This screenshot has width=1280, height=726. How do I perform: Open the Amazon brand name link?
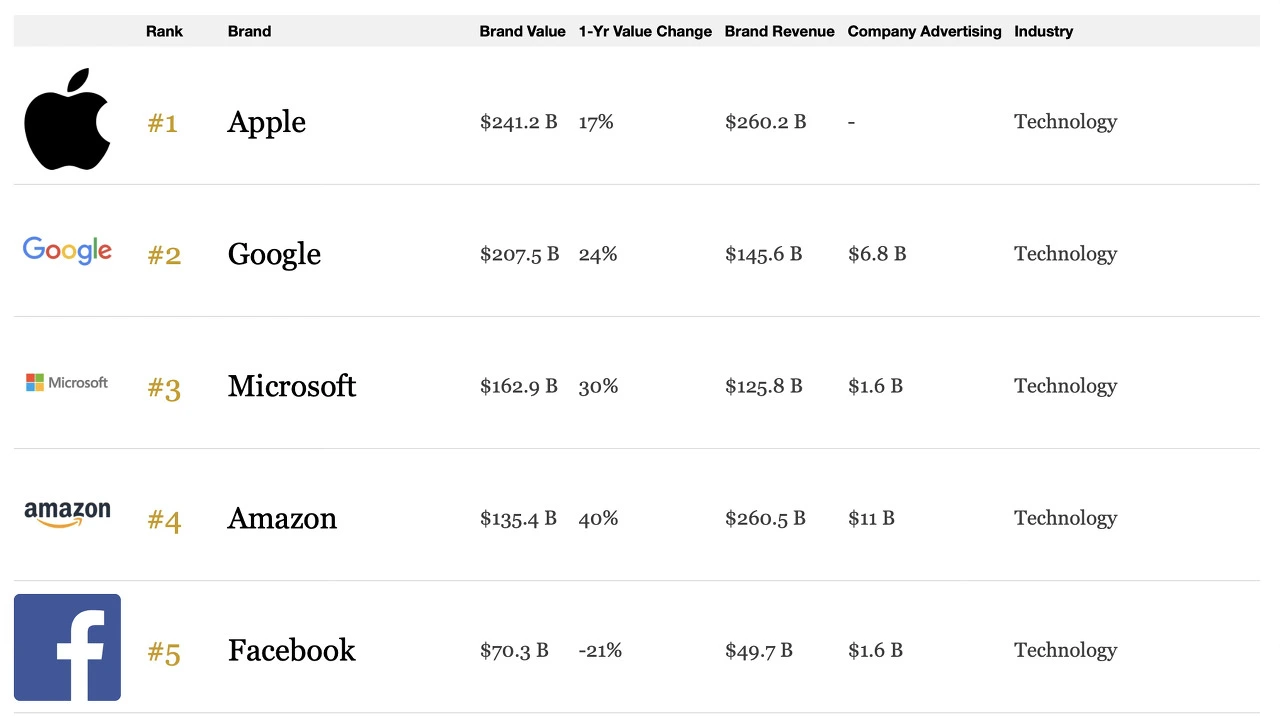point(282,518)
